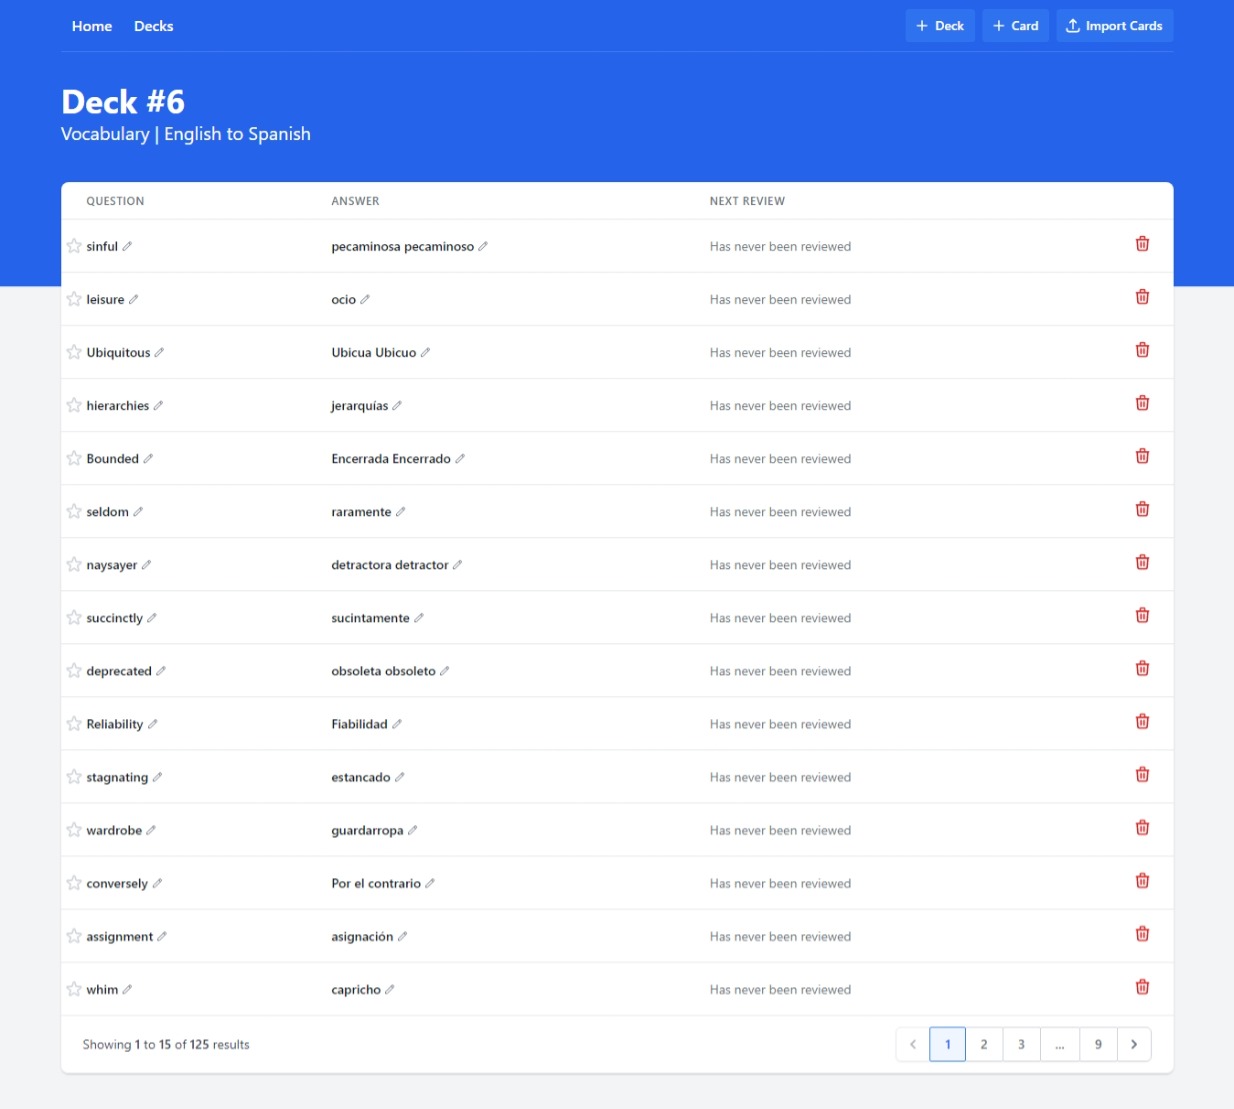Edit answer 'estancado' pencil icon

[x=400, y=776]
